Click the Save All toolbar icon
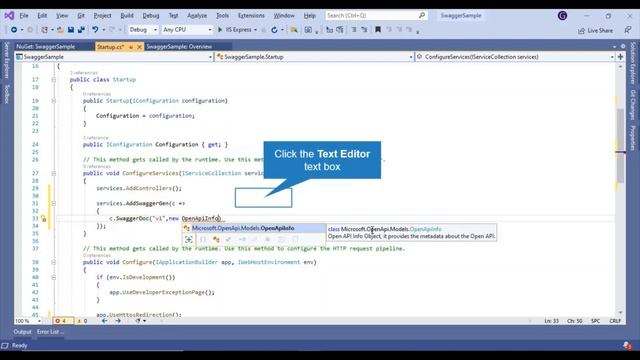 coord(81,30)
